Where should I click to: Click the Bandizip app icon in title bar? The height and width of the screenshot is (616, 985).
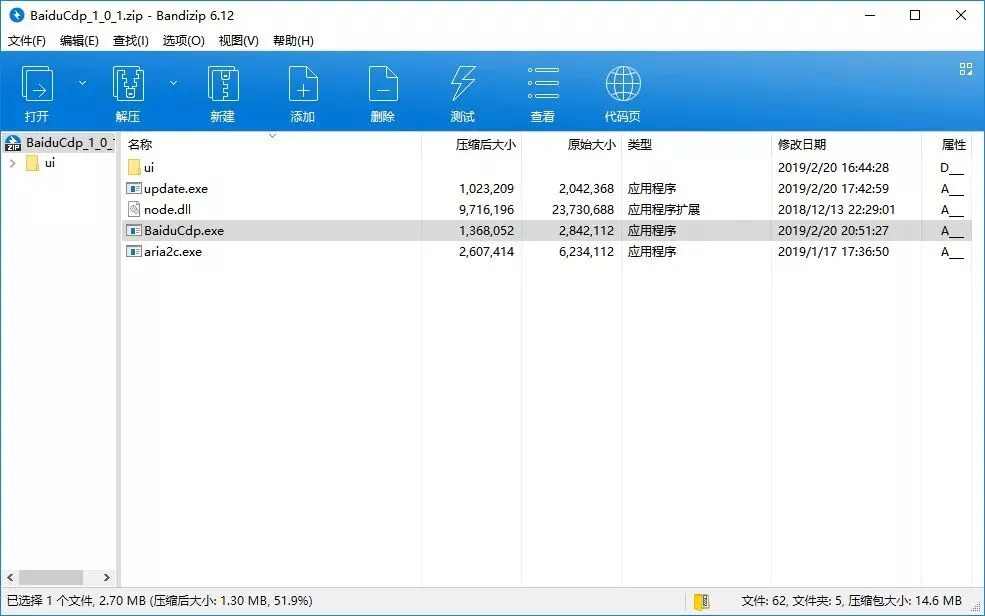tap(16, 15)
